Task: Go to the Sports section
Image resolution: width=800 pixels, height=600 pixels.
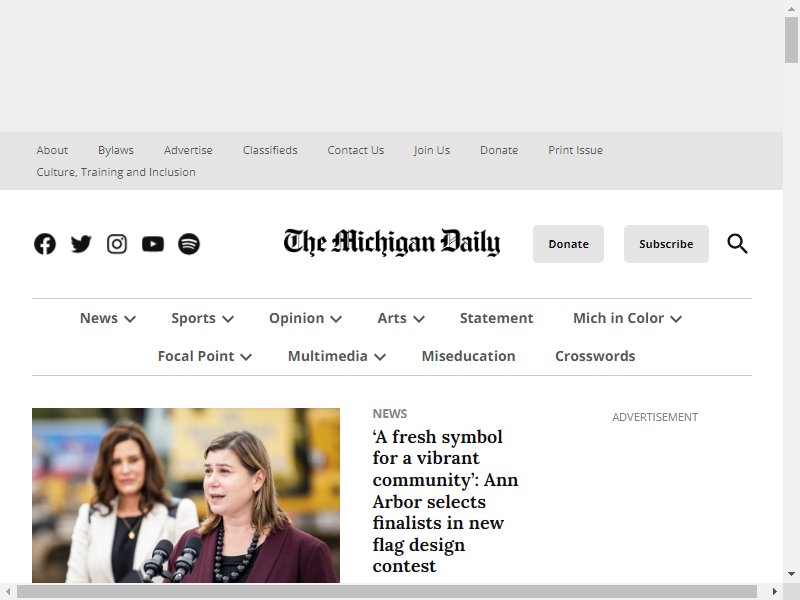Action: click(193, 318)
